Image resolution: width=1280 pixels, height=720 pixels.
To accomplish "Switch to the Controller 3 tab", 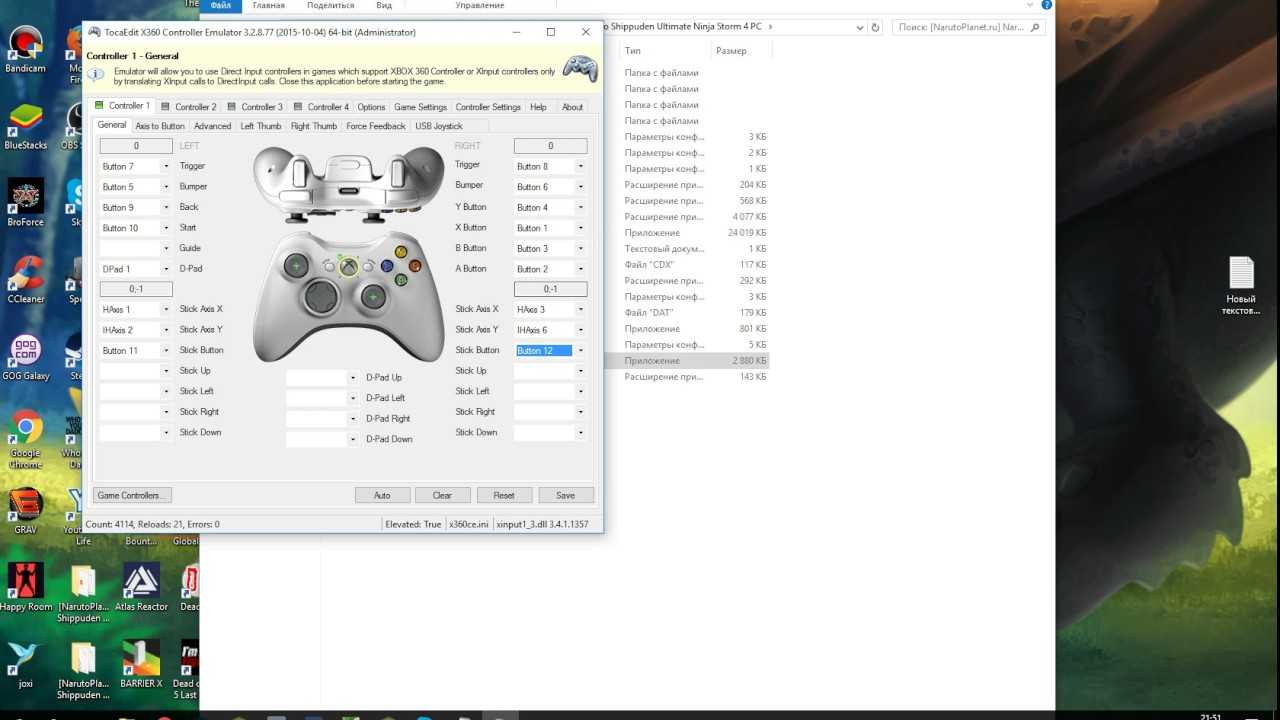I will point(254,107).
